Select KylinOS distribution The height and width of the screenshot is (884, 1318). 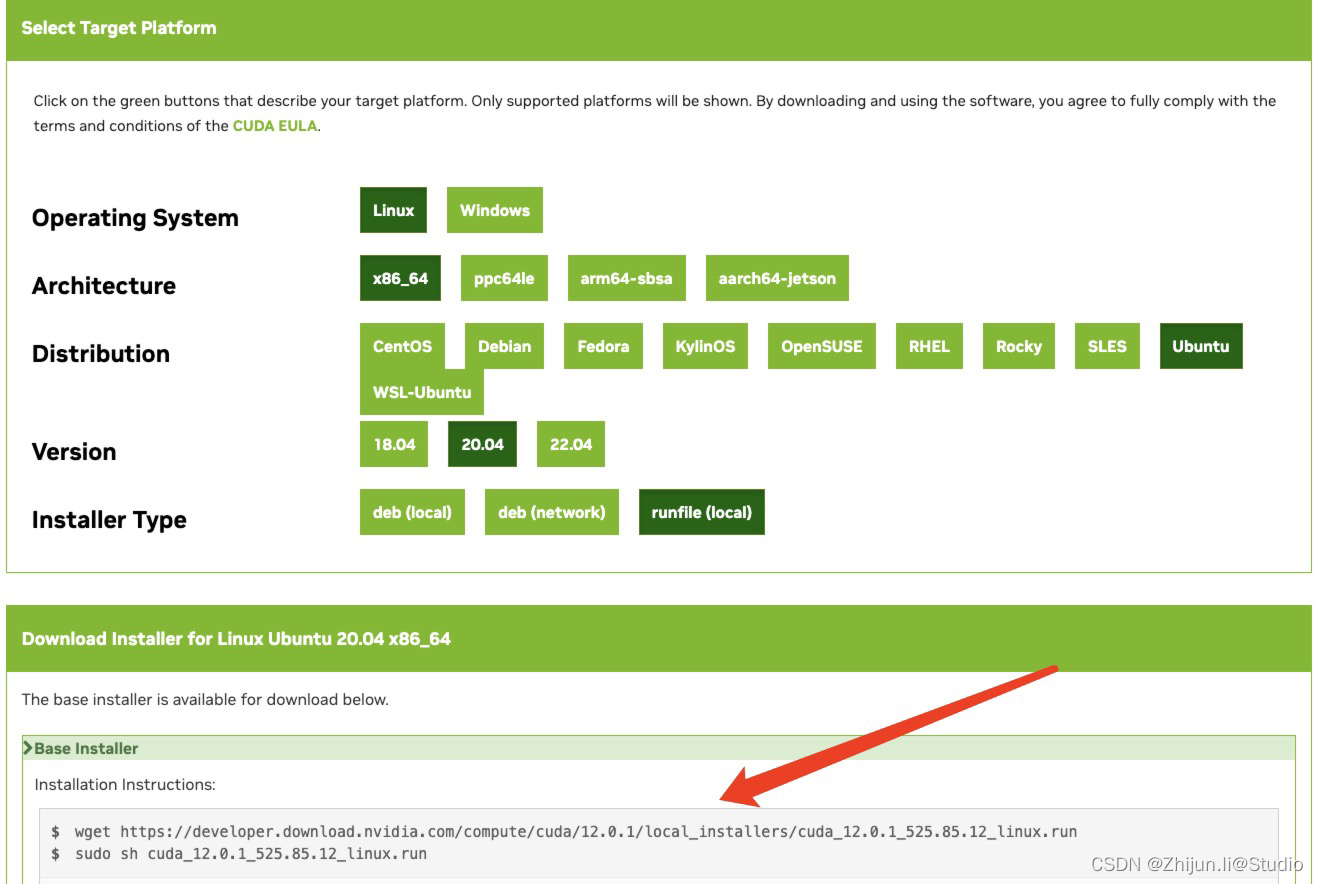(x=705, y=346)
